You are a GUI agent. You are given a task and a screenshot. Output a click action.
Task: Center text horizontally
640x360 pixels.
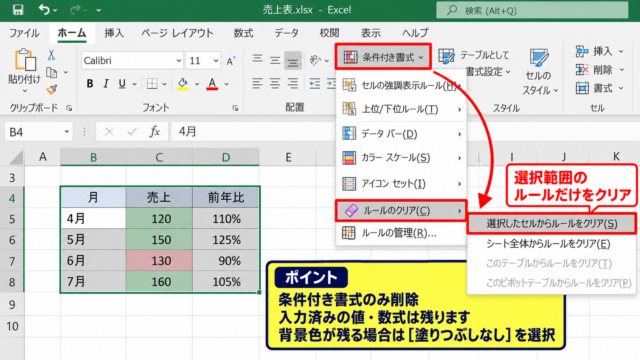pos(275,84)
